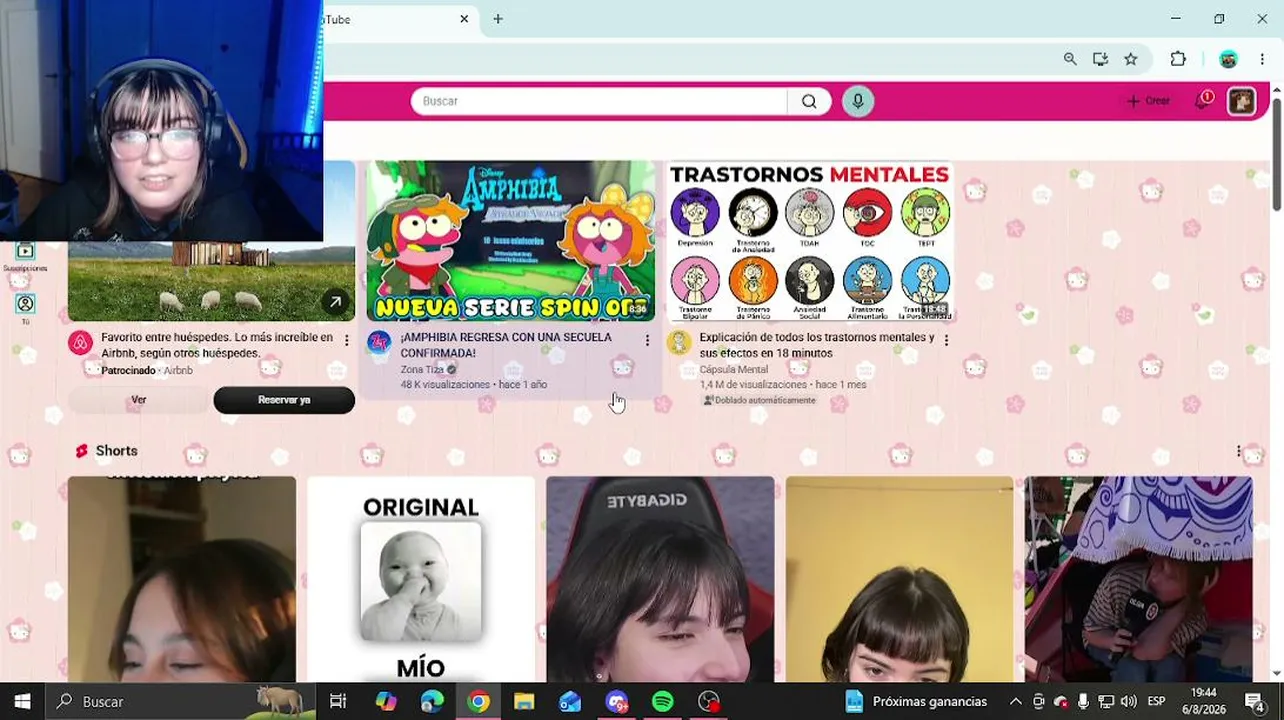Screen dimensions: 1284x720
Task: Open the Airbnb ad headline Favorito entre huéspedes
Action: coord(217,345)
